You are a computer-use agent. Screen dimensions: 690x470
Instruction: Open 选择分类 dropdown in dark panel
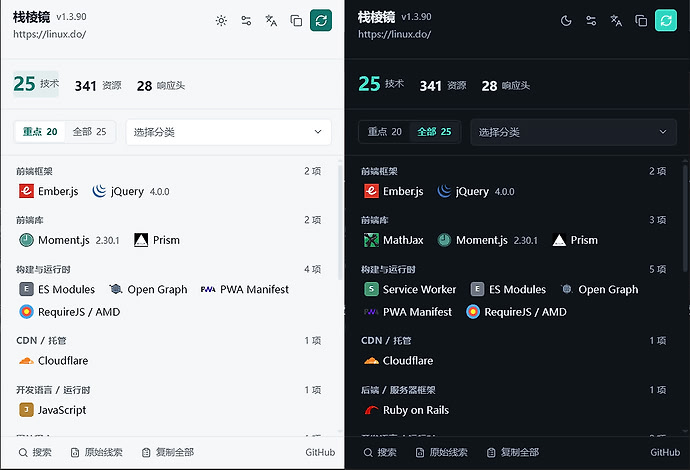coord(573,132)
